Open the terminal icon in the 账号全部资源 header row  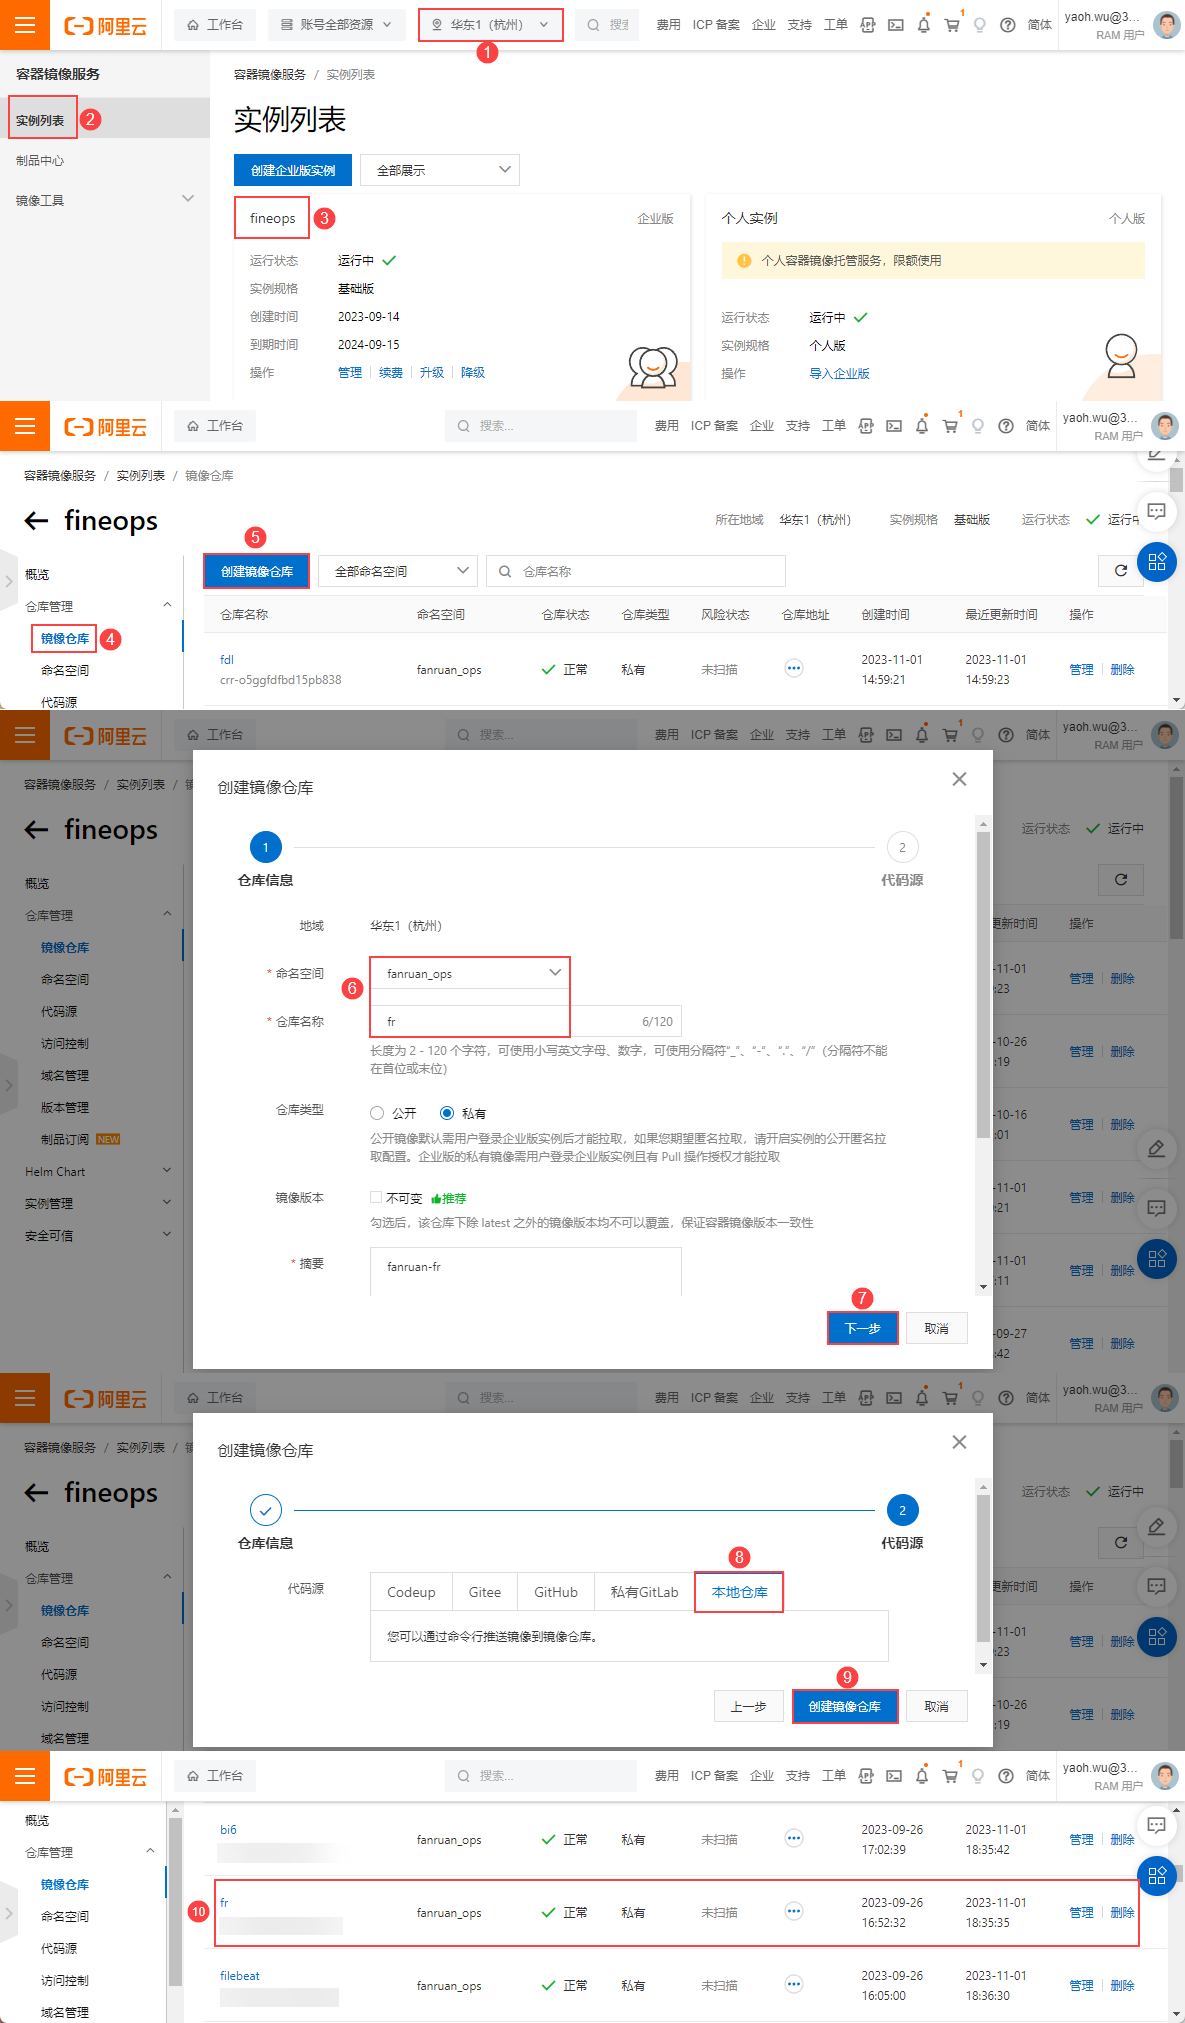point(896,25)
